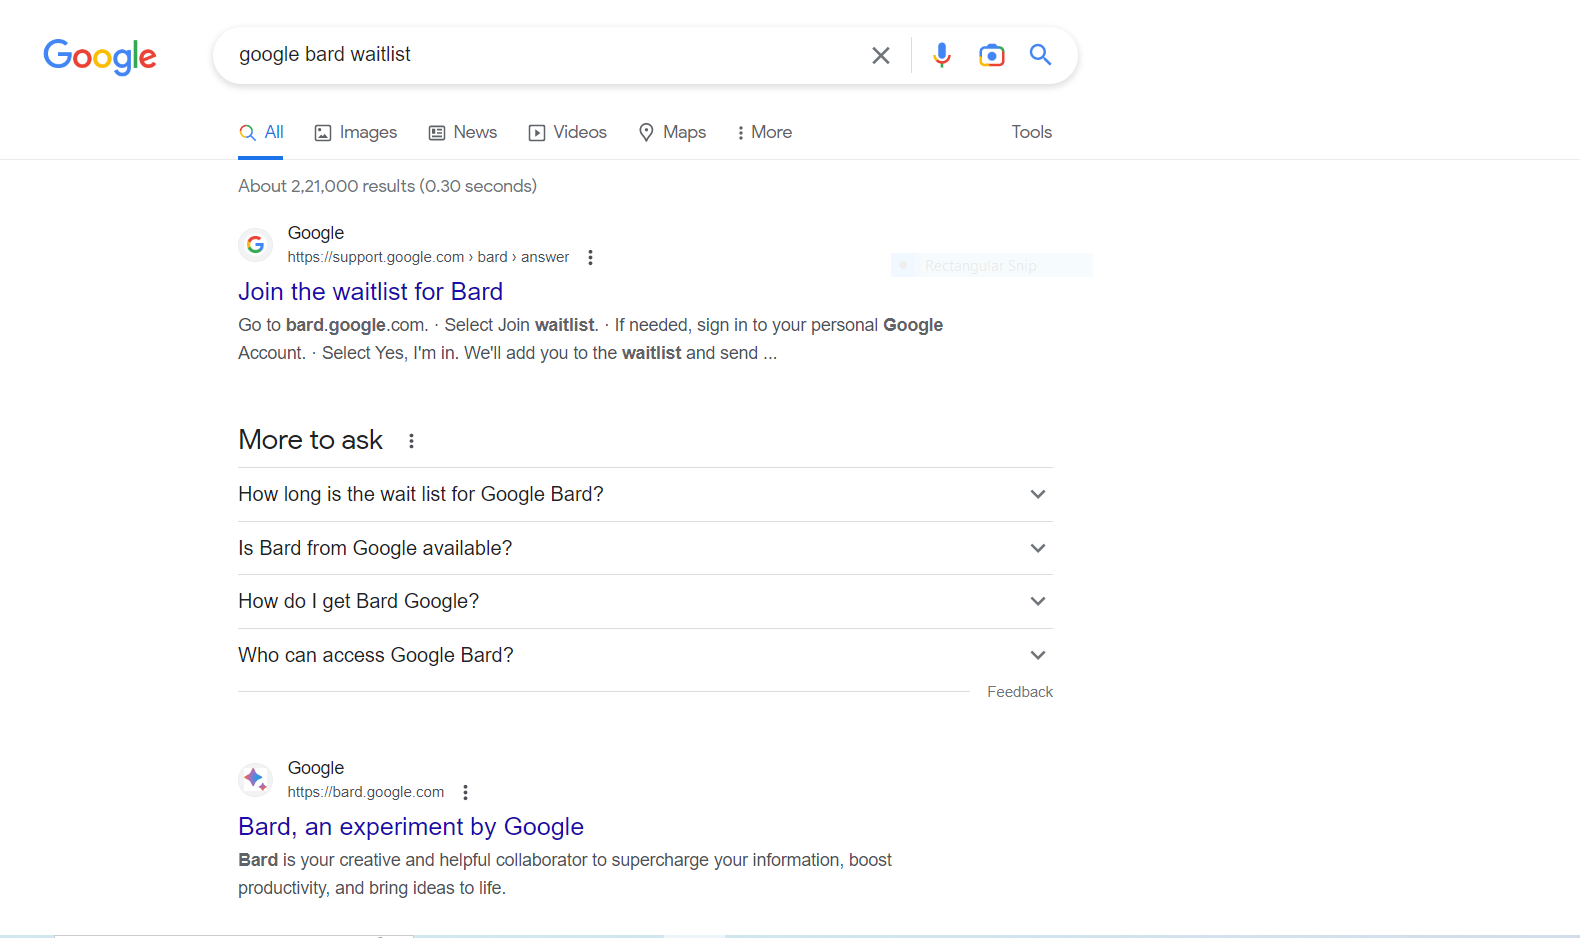Click the https://bard.google.com URL text
Viewport: 1580px width, 938px height.
pyautogui.click(x=366, y=792)
